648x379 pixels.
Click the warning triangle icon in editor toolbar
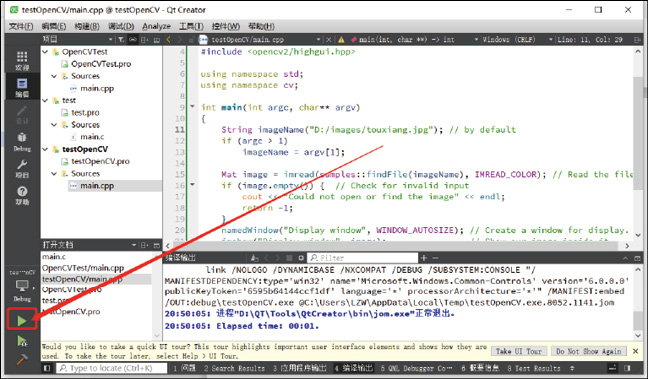point(341,40)
